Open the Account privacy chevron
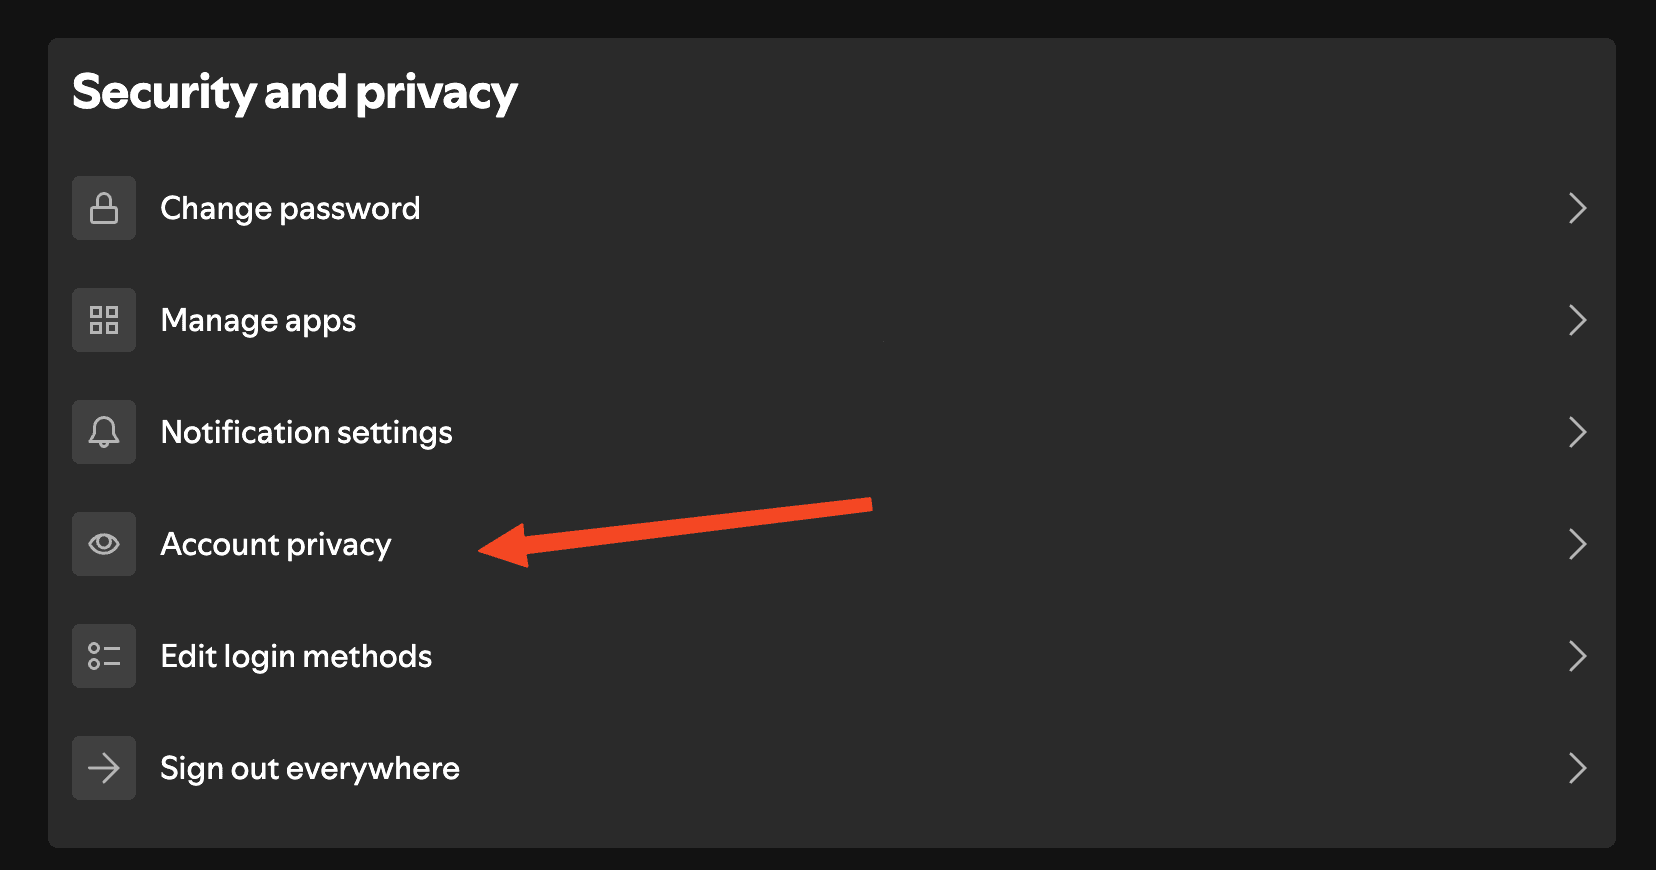The image size is (1656, 870). click(x=1578, y=544)
